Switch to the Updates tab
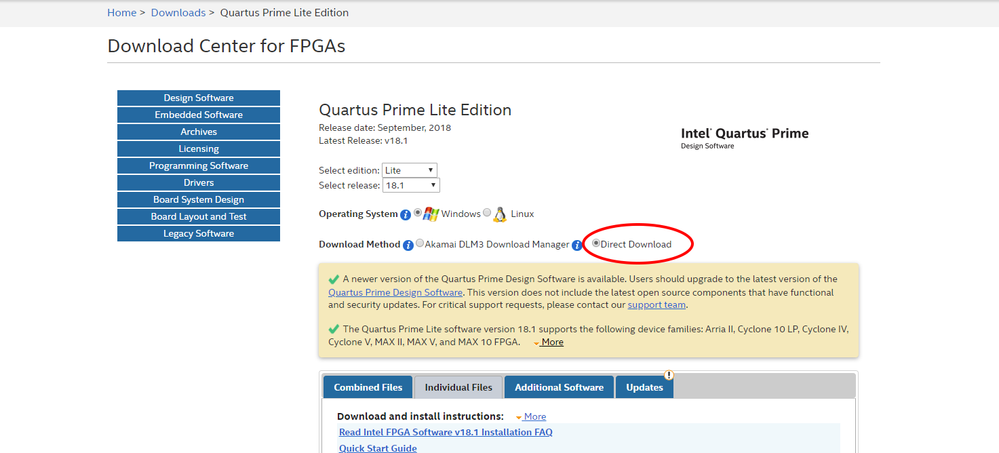Screen dimensions: 999x453 tap(644, 387)
